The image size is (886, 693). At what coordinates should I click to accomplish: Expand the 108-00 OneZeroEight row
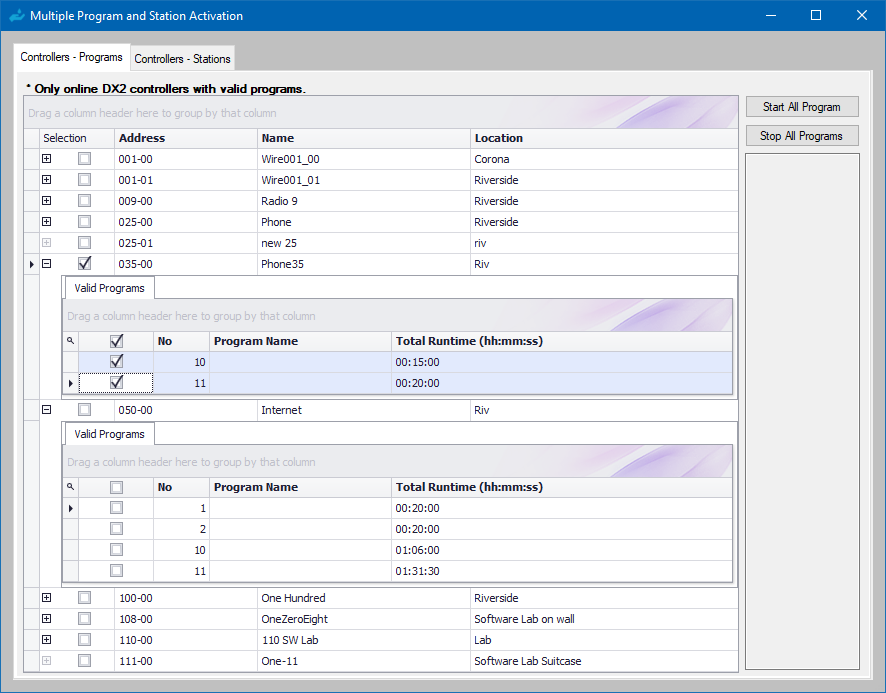pyautogui.click(x=47, y=618)
